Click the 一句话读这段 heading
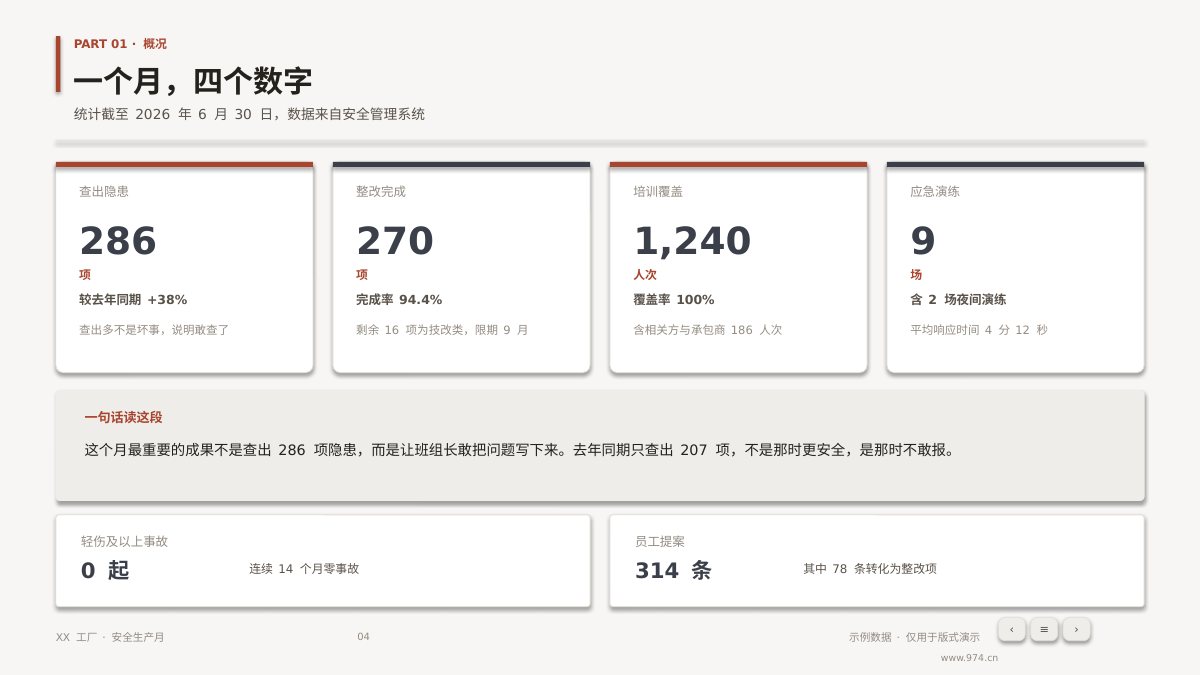This screenshot has height=675, width=1200. 123,417
